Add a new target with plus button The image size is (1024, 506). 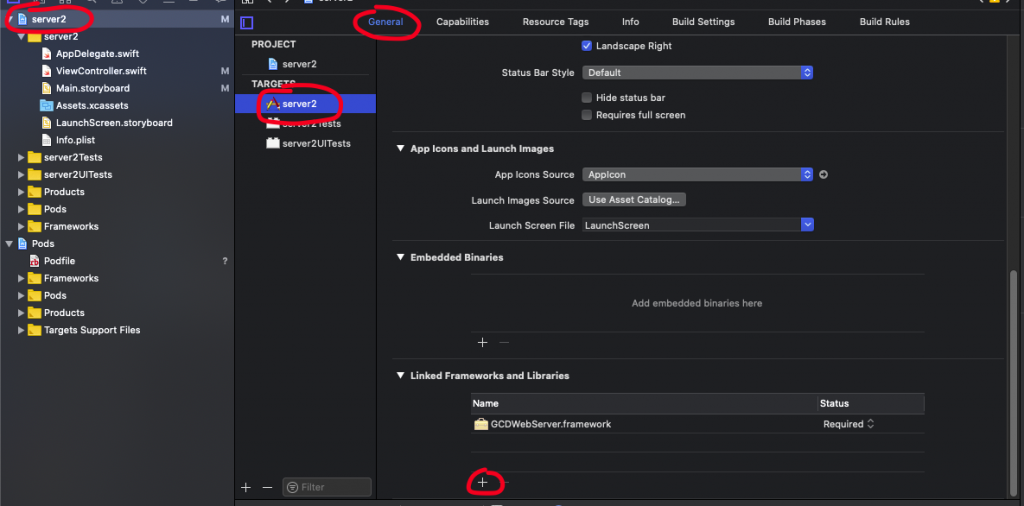click(246, 487)
